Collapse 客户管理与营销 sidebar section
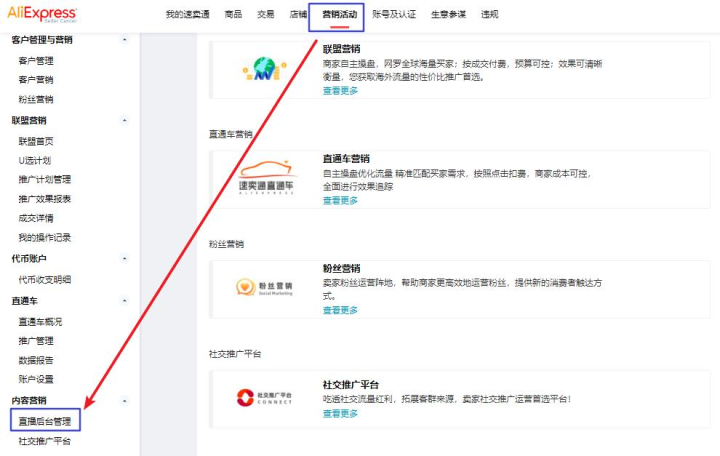This screenshot has height=456, width=720. pyautogui.click(x=124, y=40)
